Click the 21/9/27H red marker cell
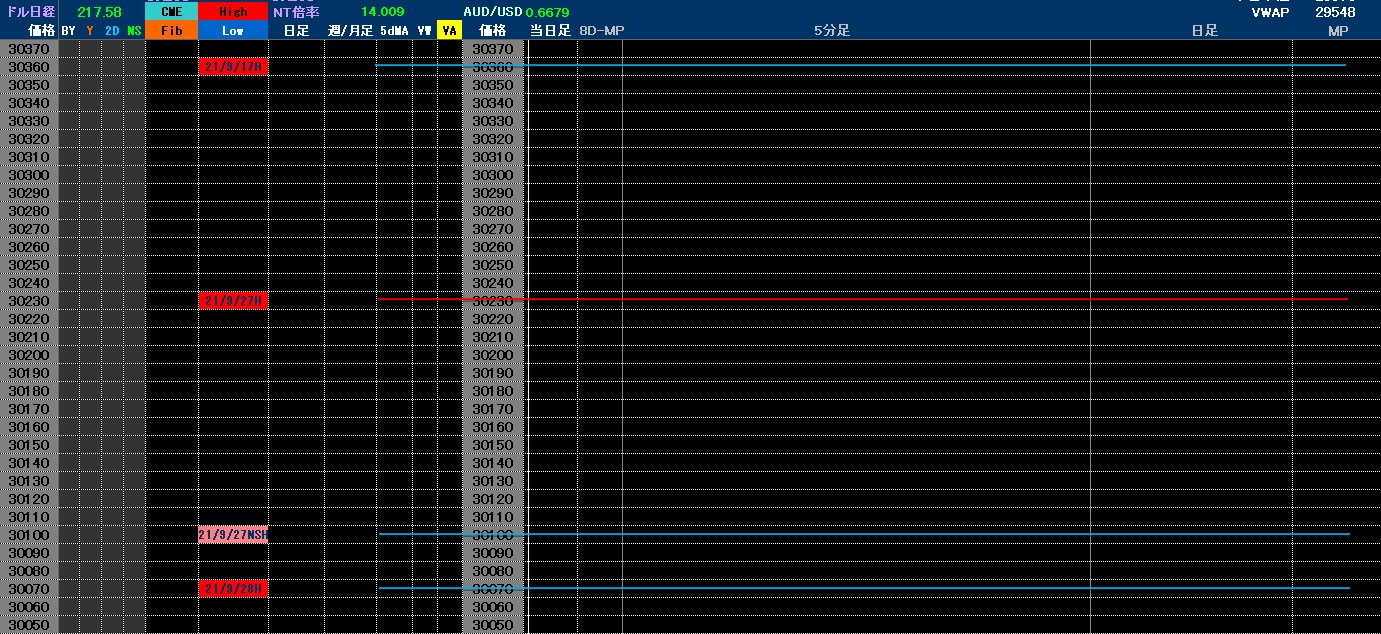 [x=233, y=301]
